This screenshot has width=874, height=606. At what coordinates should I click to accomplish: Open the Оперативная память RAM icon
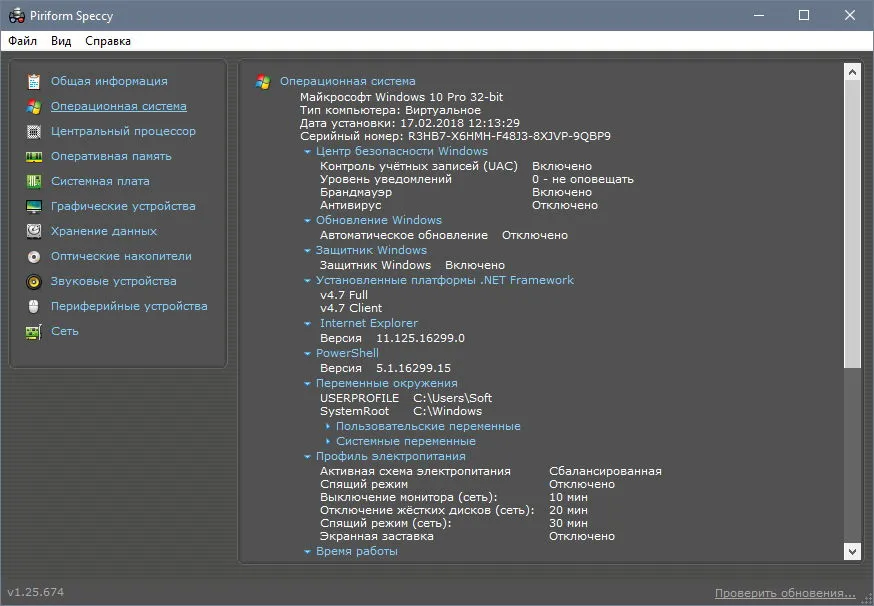click(34, 157)
